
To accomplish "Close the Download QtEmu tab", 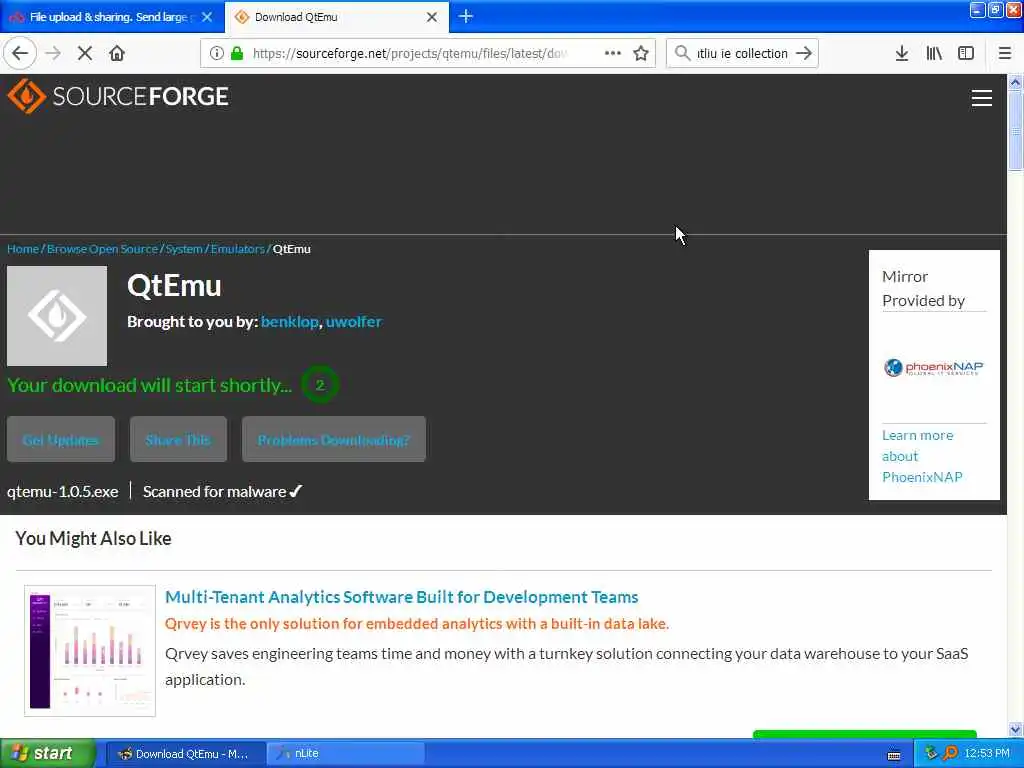I will (432, 17).
